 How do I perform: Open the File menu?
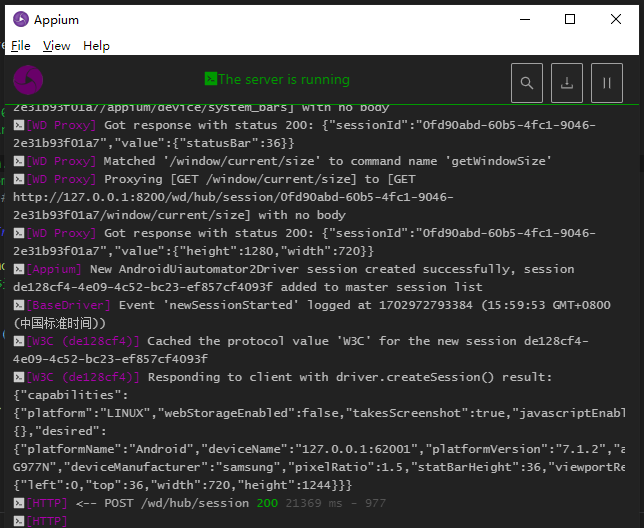21,46
